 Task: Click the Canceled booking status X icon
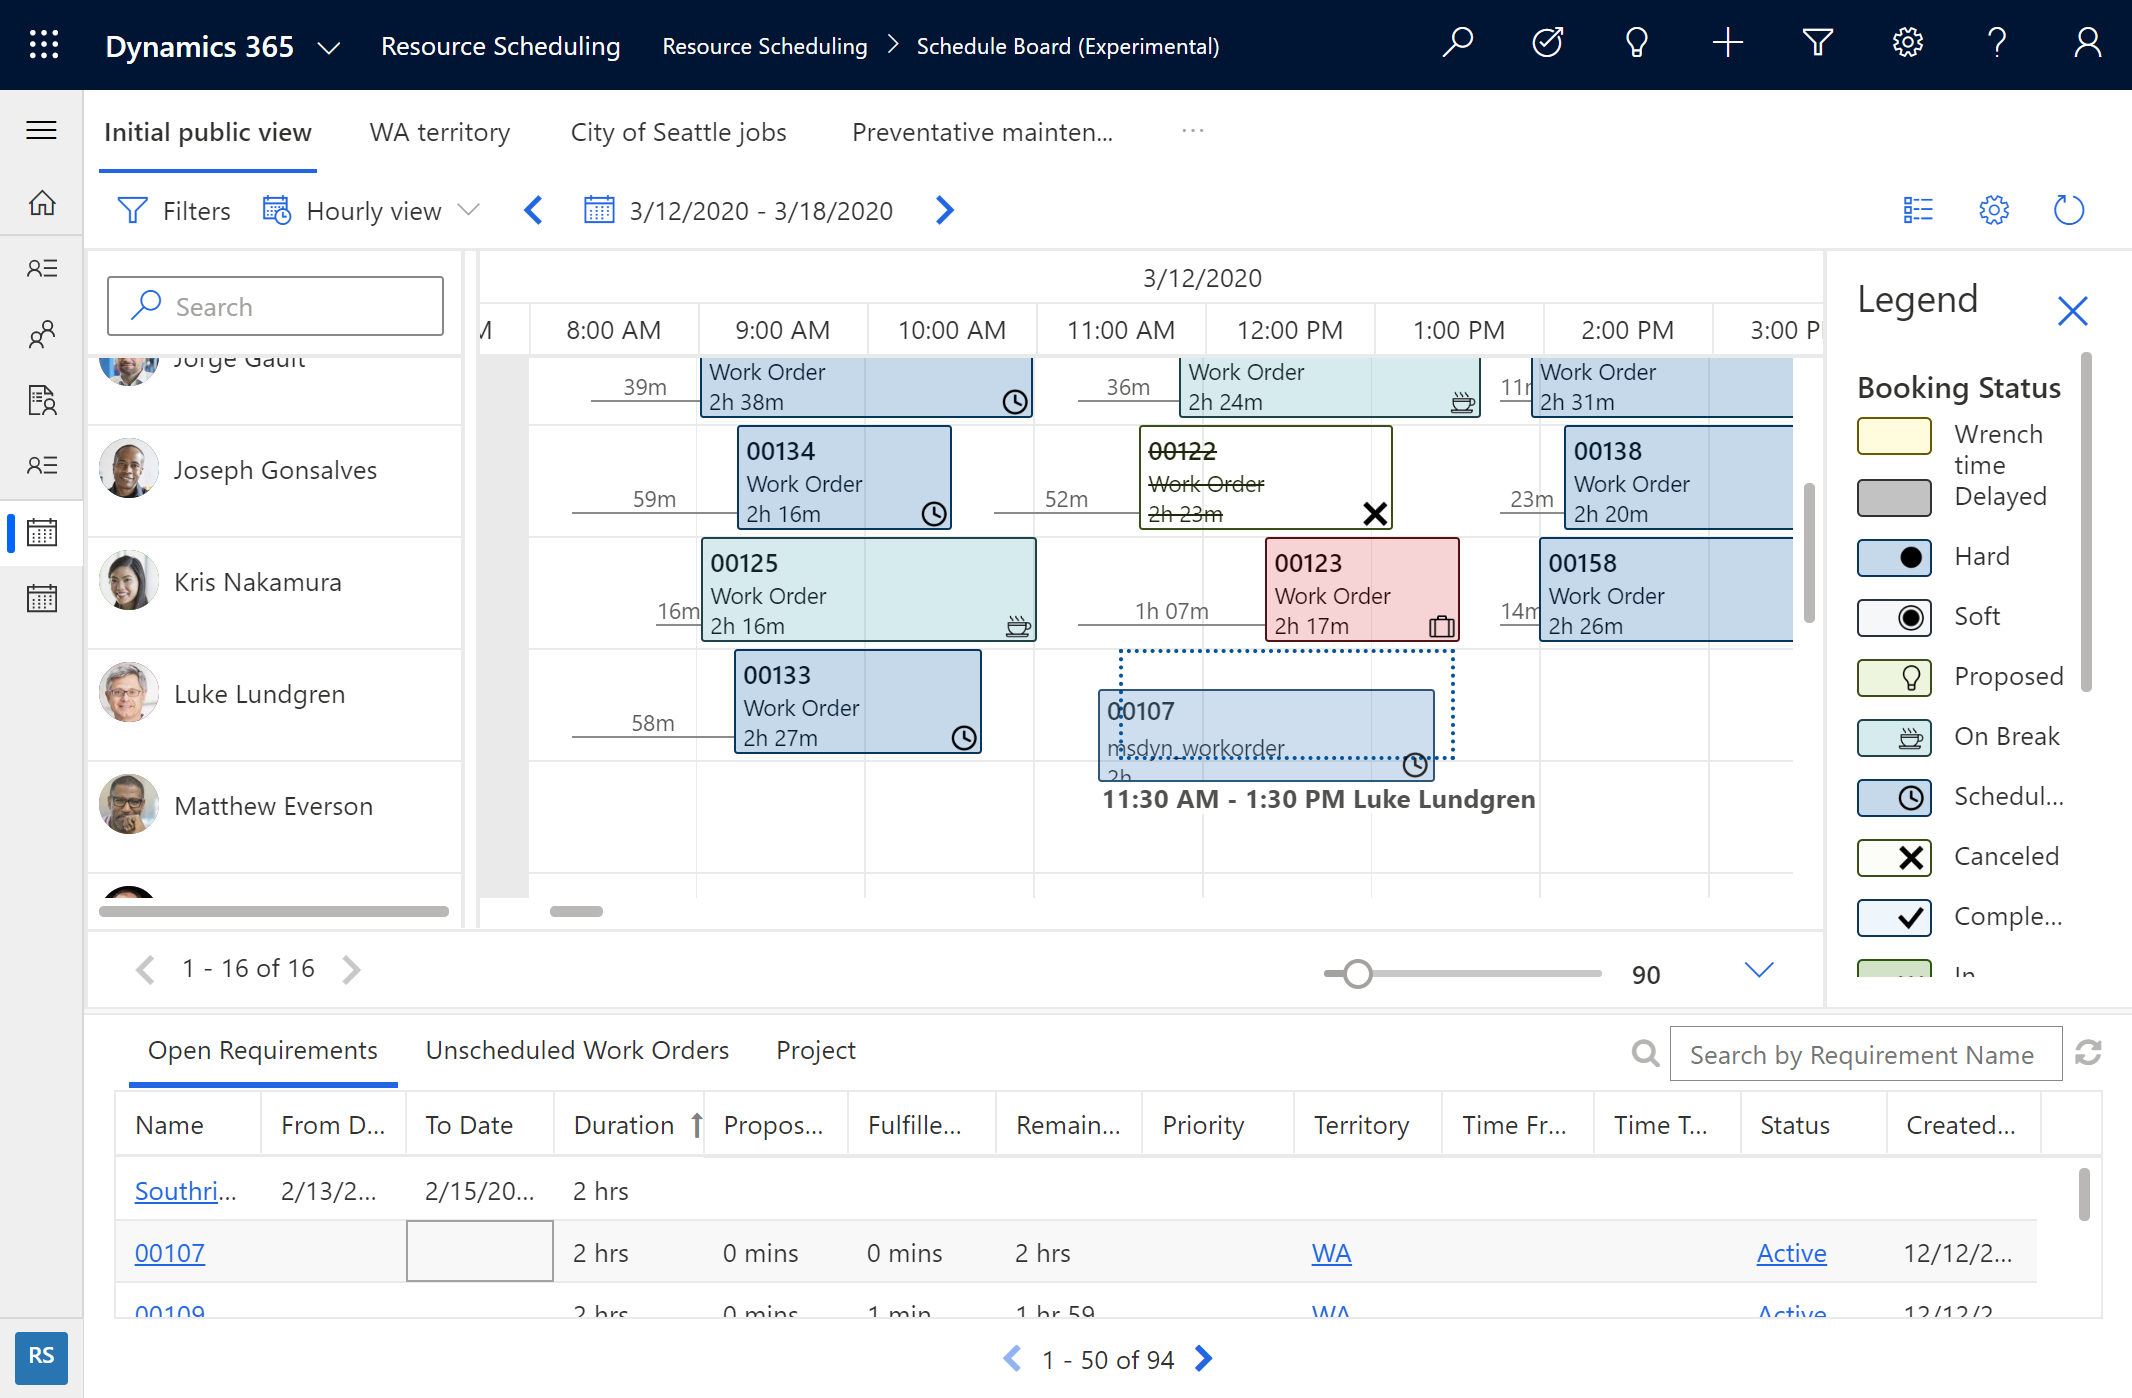pos(1903,857)
